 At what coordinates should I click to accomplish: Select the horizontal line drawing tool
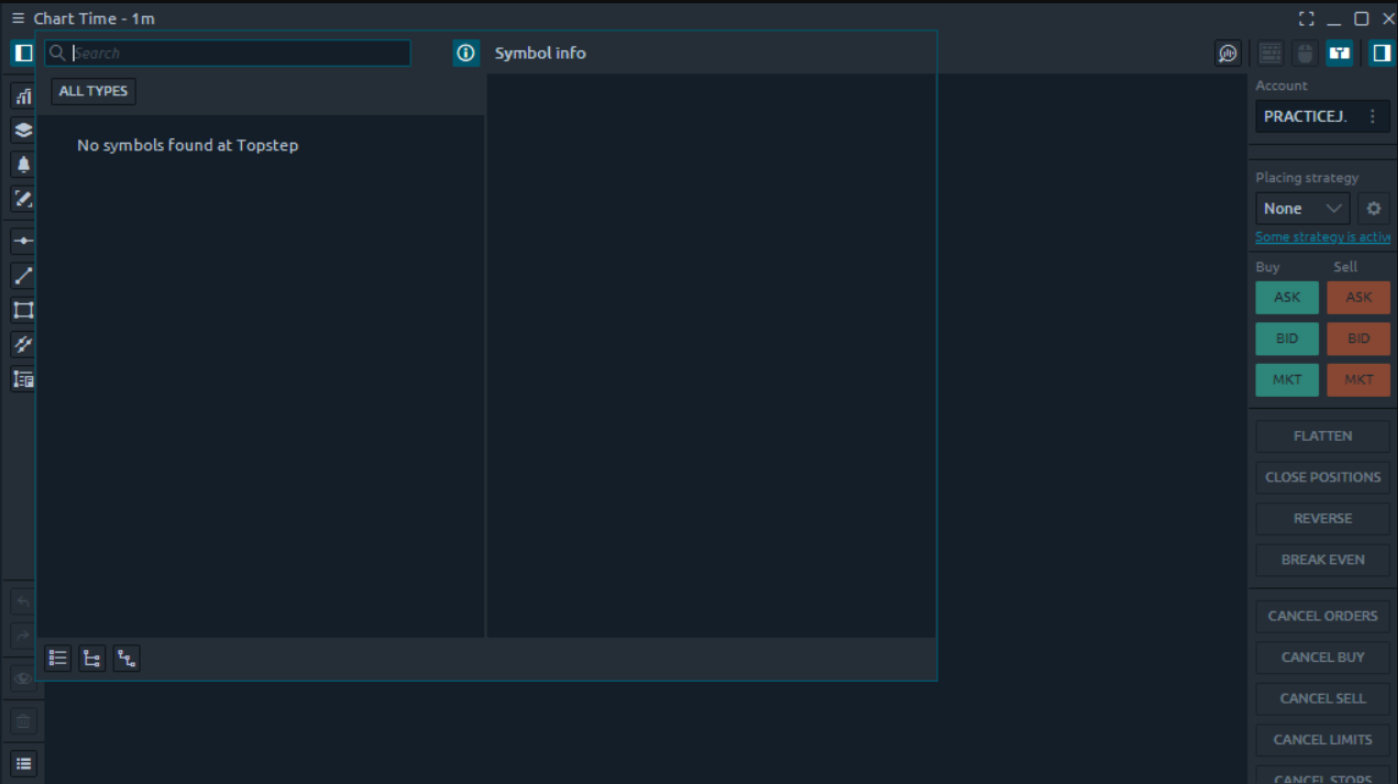23,241
